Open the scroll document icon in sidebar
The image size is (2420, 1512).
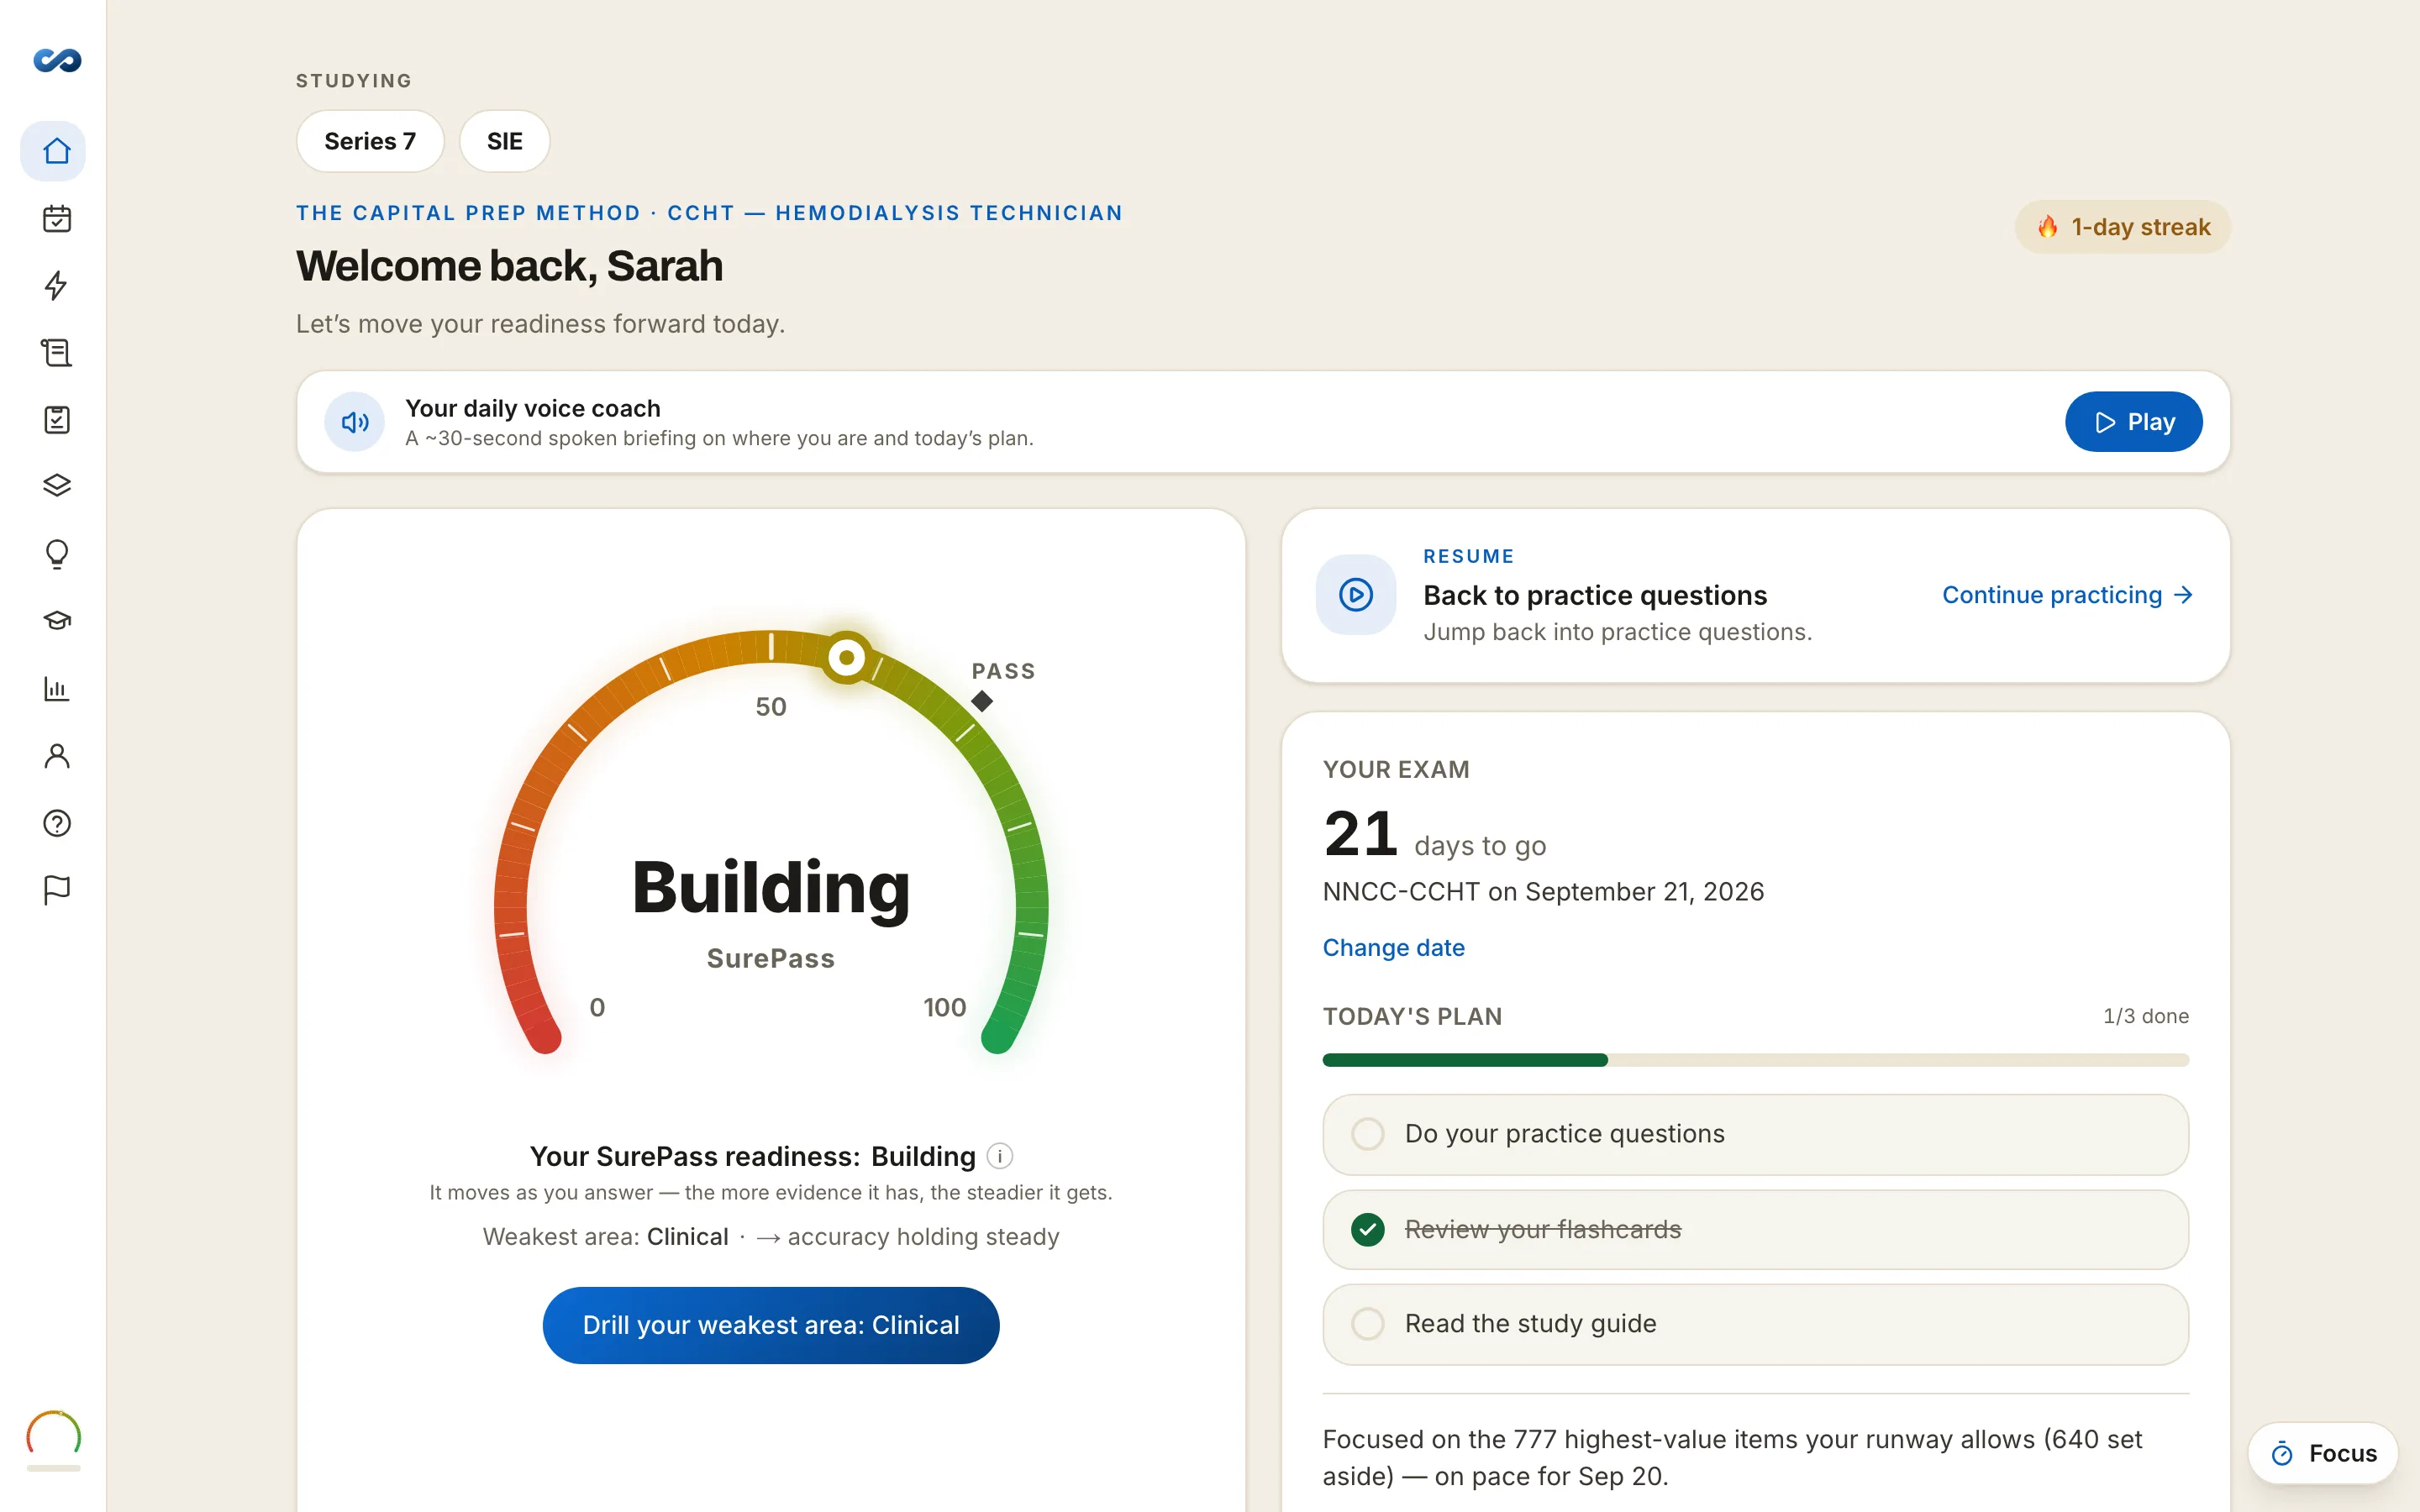tap(57, 352)
